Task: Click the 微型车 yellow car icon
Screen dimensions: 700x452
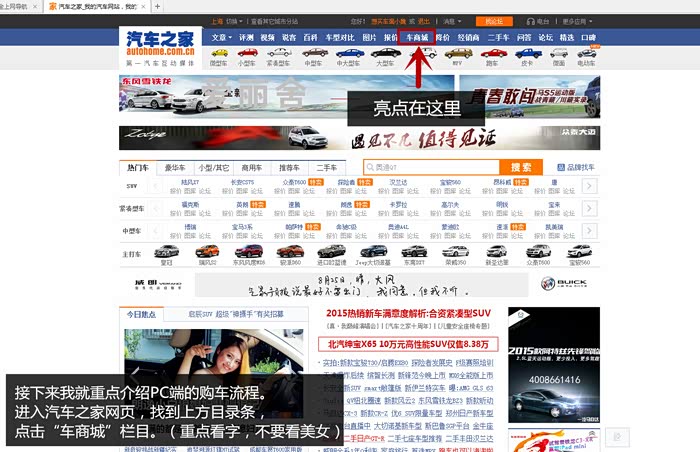Action: 219,53
